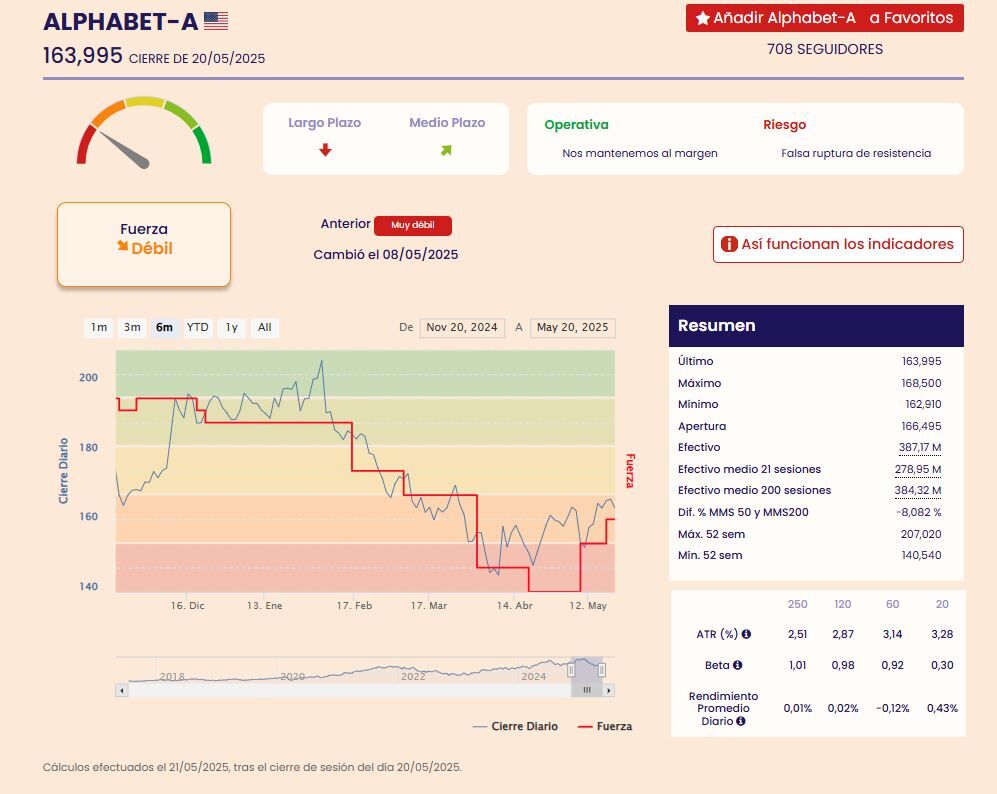Screen dimensions: 997x794
Task: Click the Resumen panel header
Action: [816, 325]
